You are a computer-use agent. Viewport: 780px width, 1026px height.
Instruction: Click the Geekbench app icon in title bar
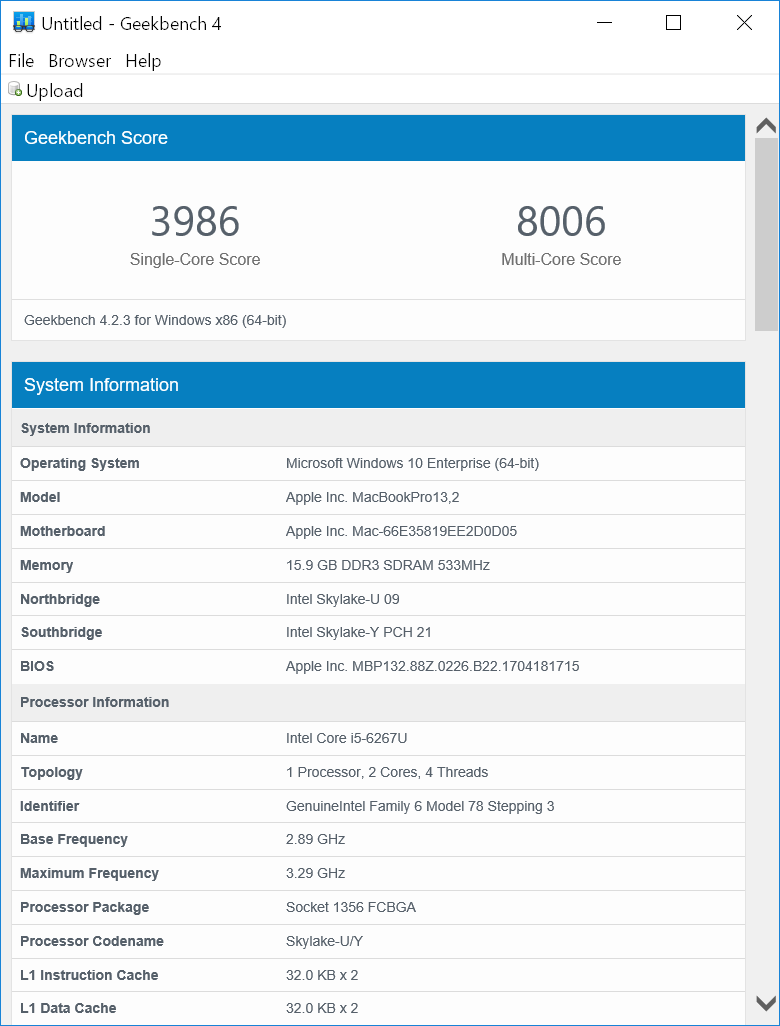click(24, 23)
